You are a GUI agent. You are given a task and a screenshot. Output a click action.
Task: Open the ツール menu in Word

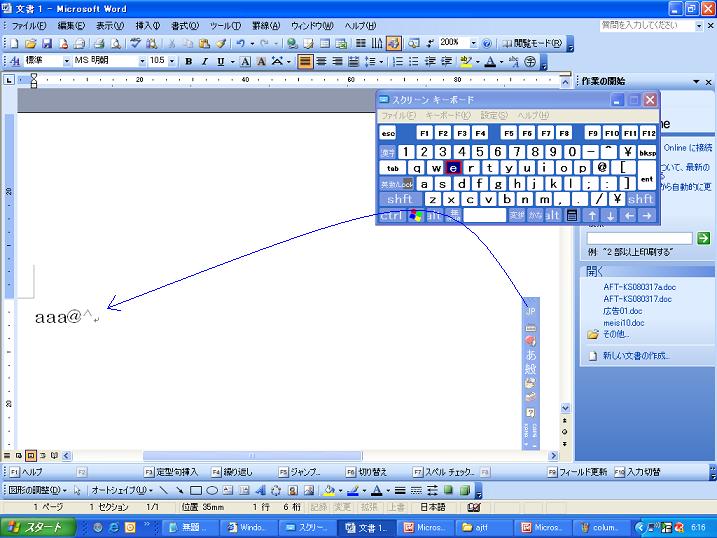click(x=225, y=26)
